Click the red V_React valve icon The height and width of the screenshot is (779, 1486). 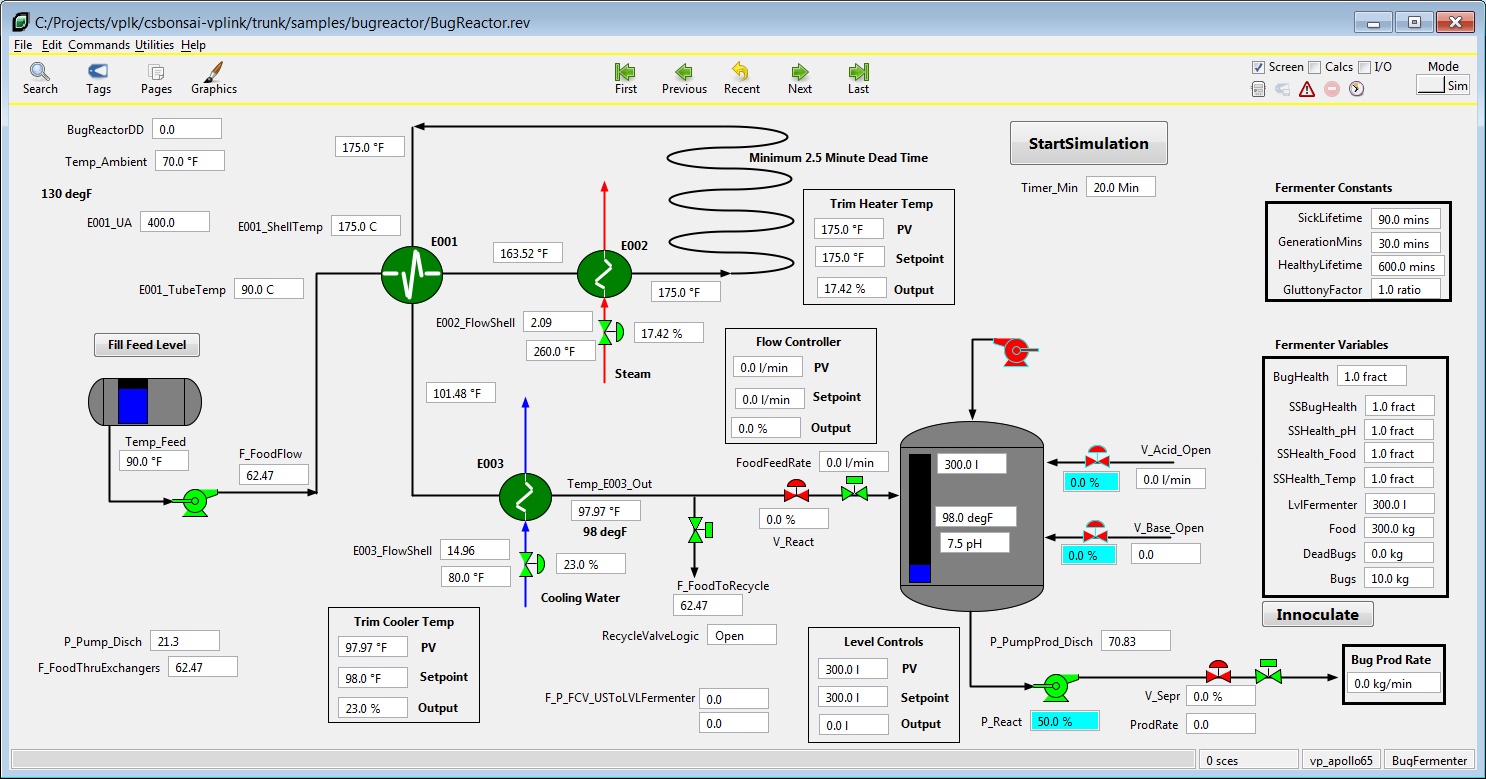[797, 491]
